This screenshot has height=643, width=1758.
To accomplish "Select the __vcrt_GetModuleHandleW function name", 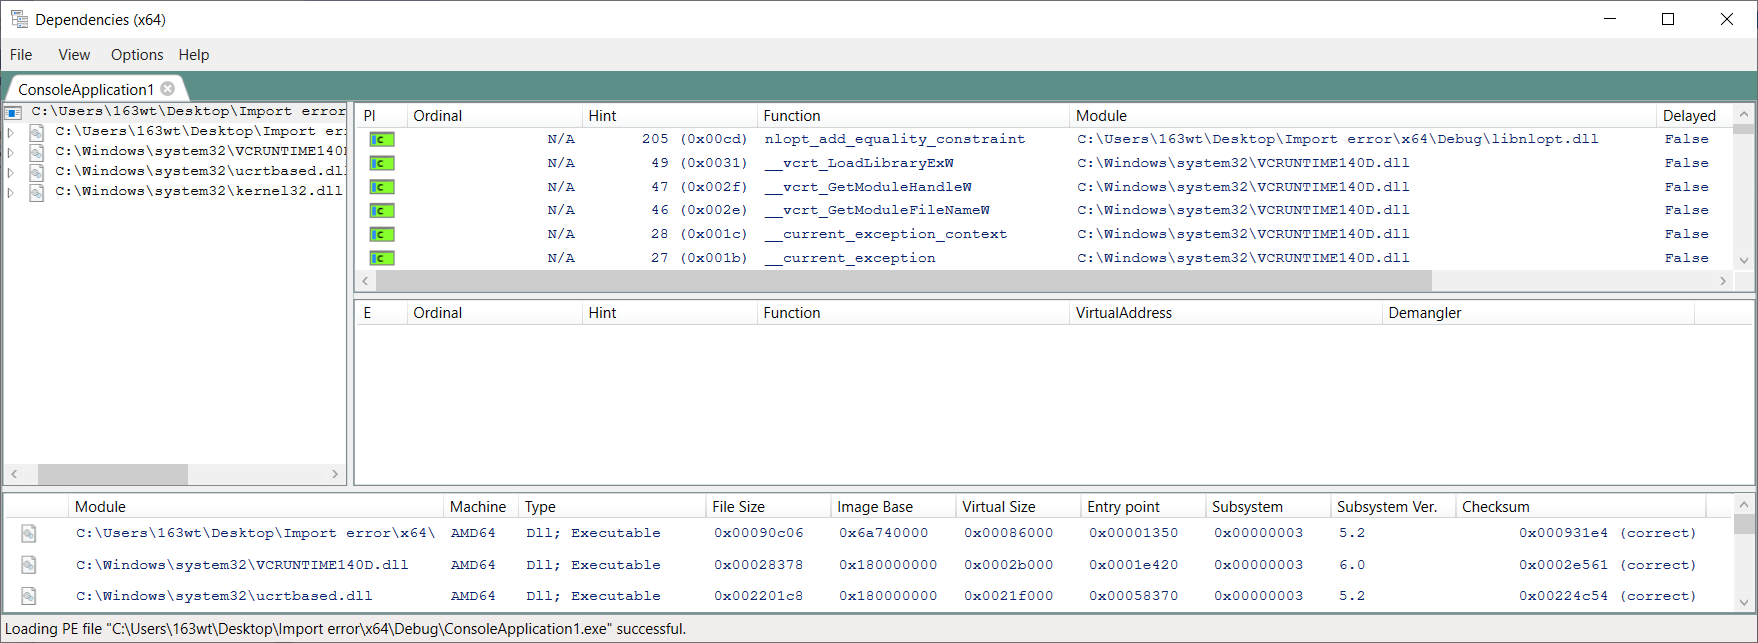I will (x=868, y=187).
